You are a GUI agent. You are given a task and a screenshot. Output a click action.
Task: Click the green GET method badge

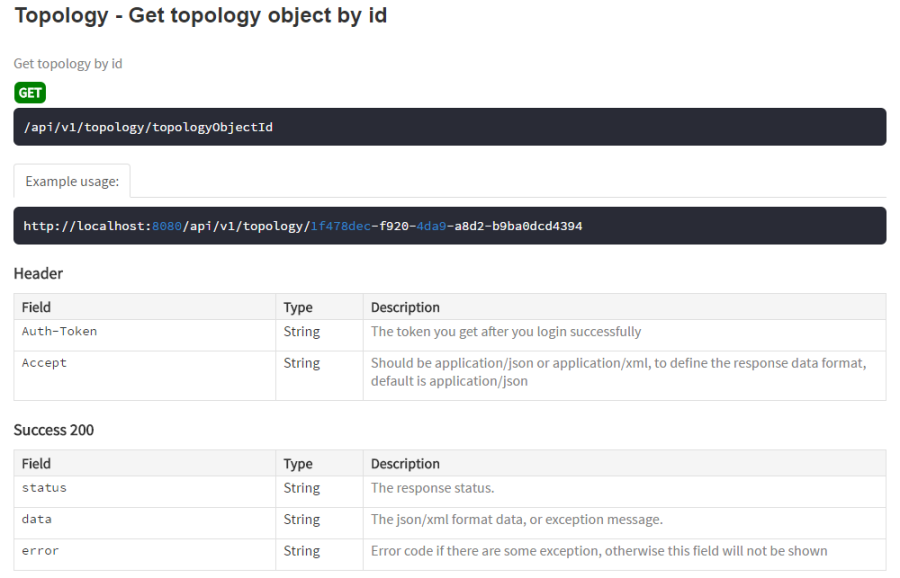point(30,93)
